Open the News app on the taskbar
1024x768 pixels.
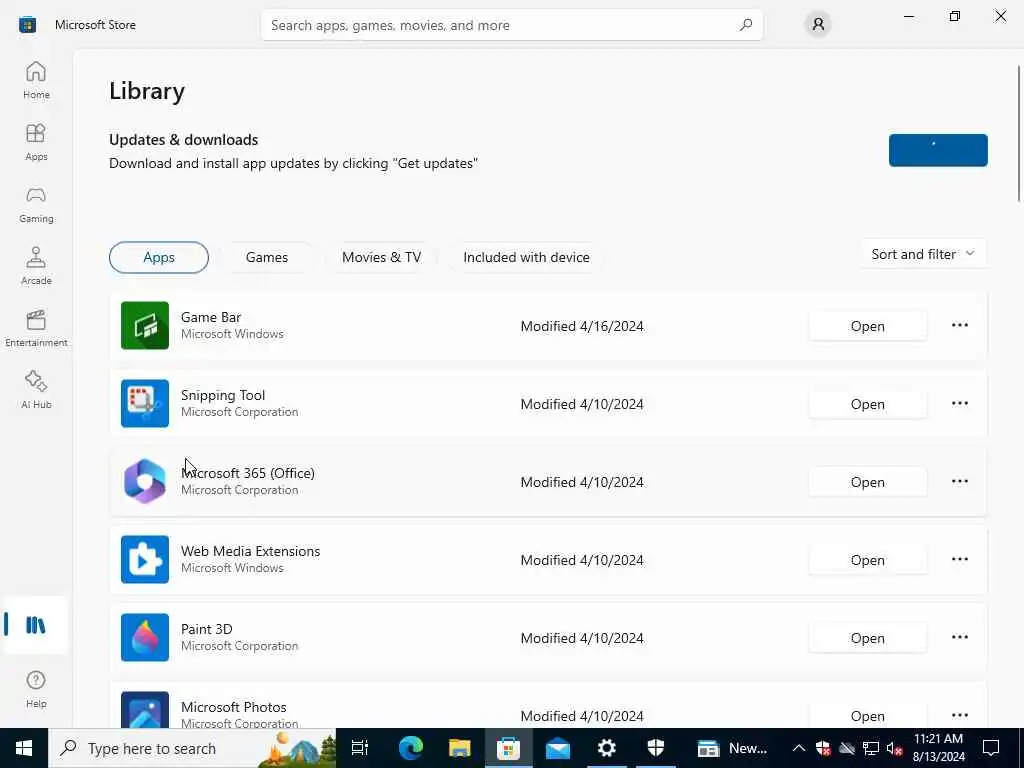click(x=731, y=748)
